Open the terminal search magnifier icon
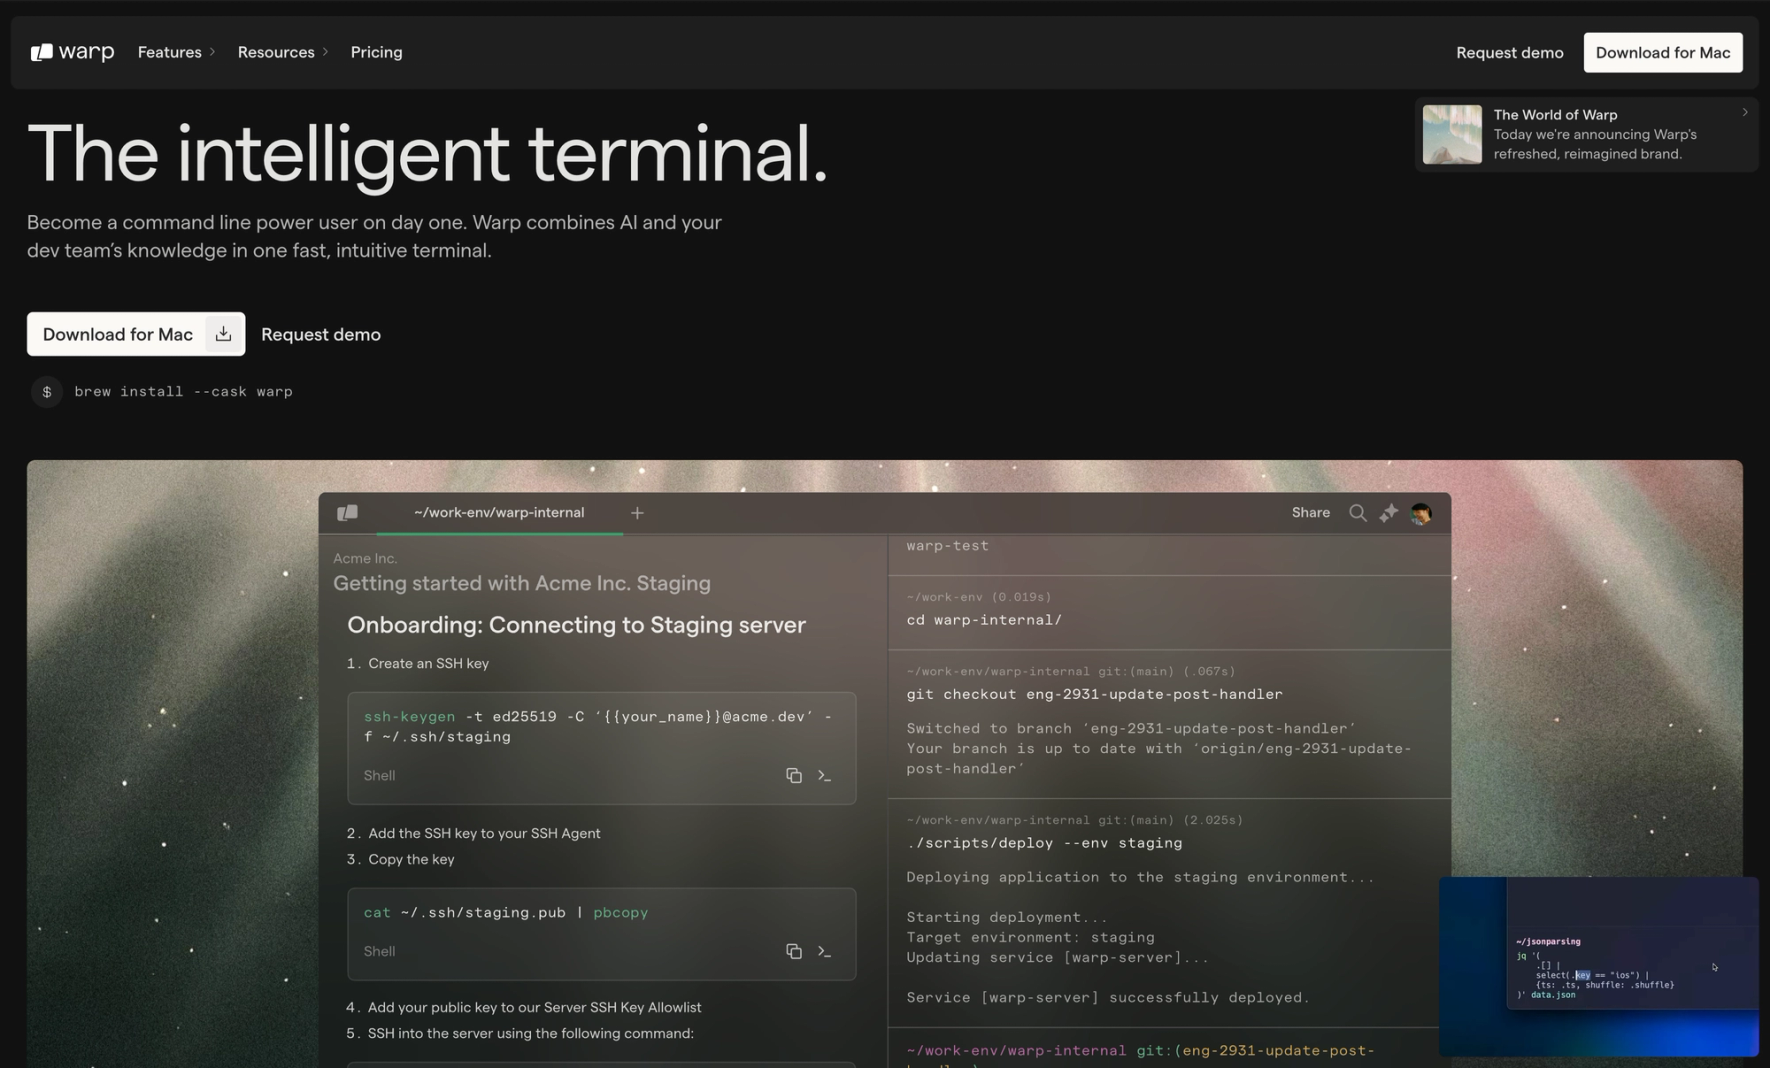 [1357, 513]
